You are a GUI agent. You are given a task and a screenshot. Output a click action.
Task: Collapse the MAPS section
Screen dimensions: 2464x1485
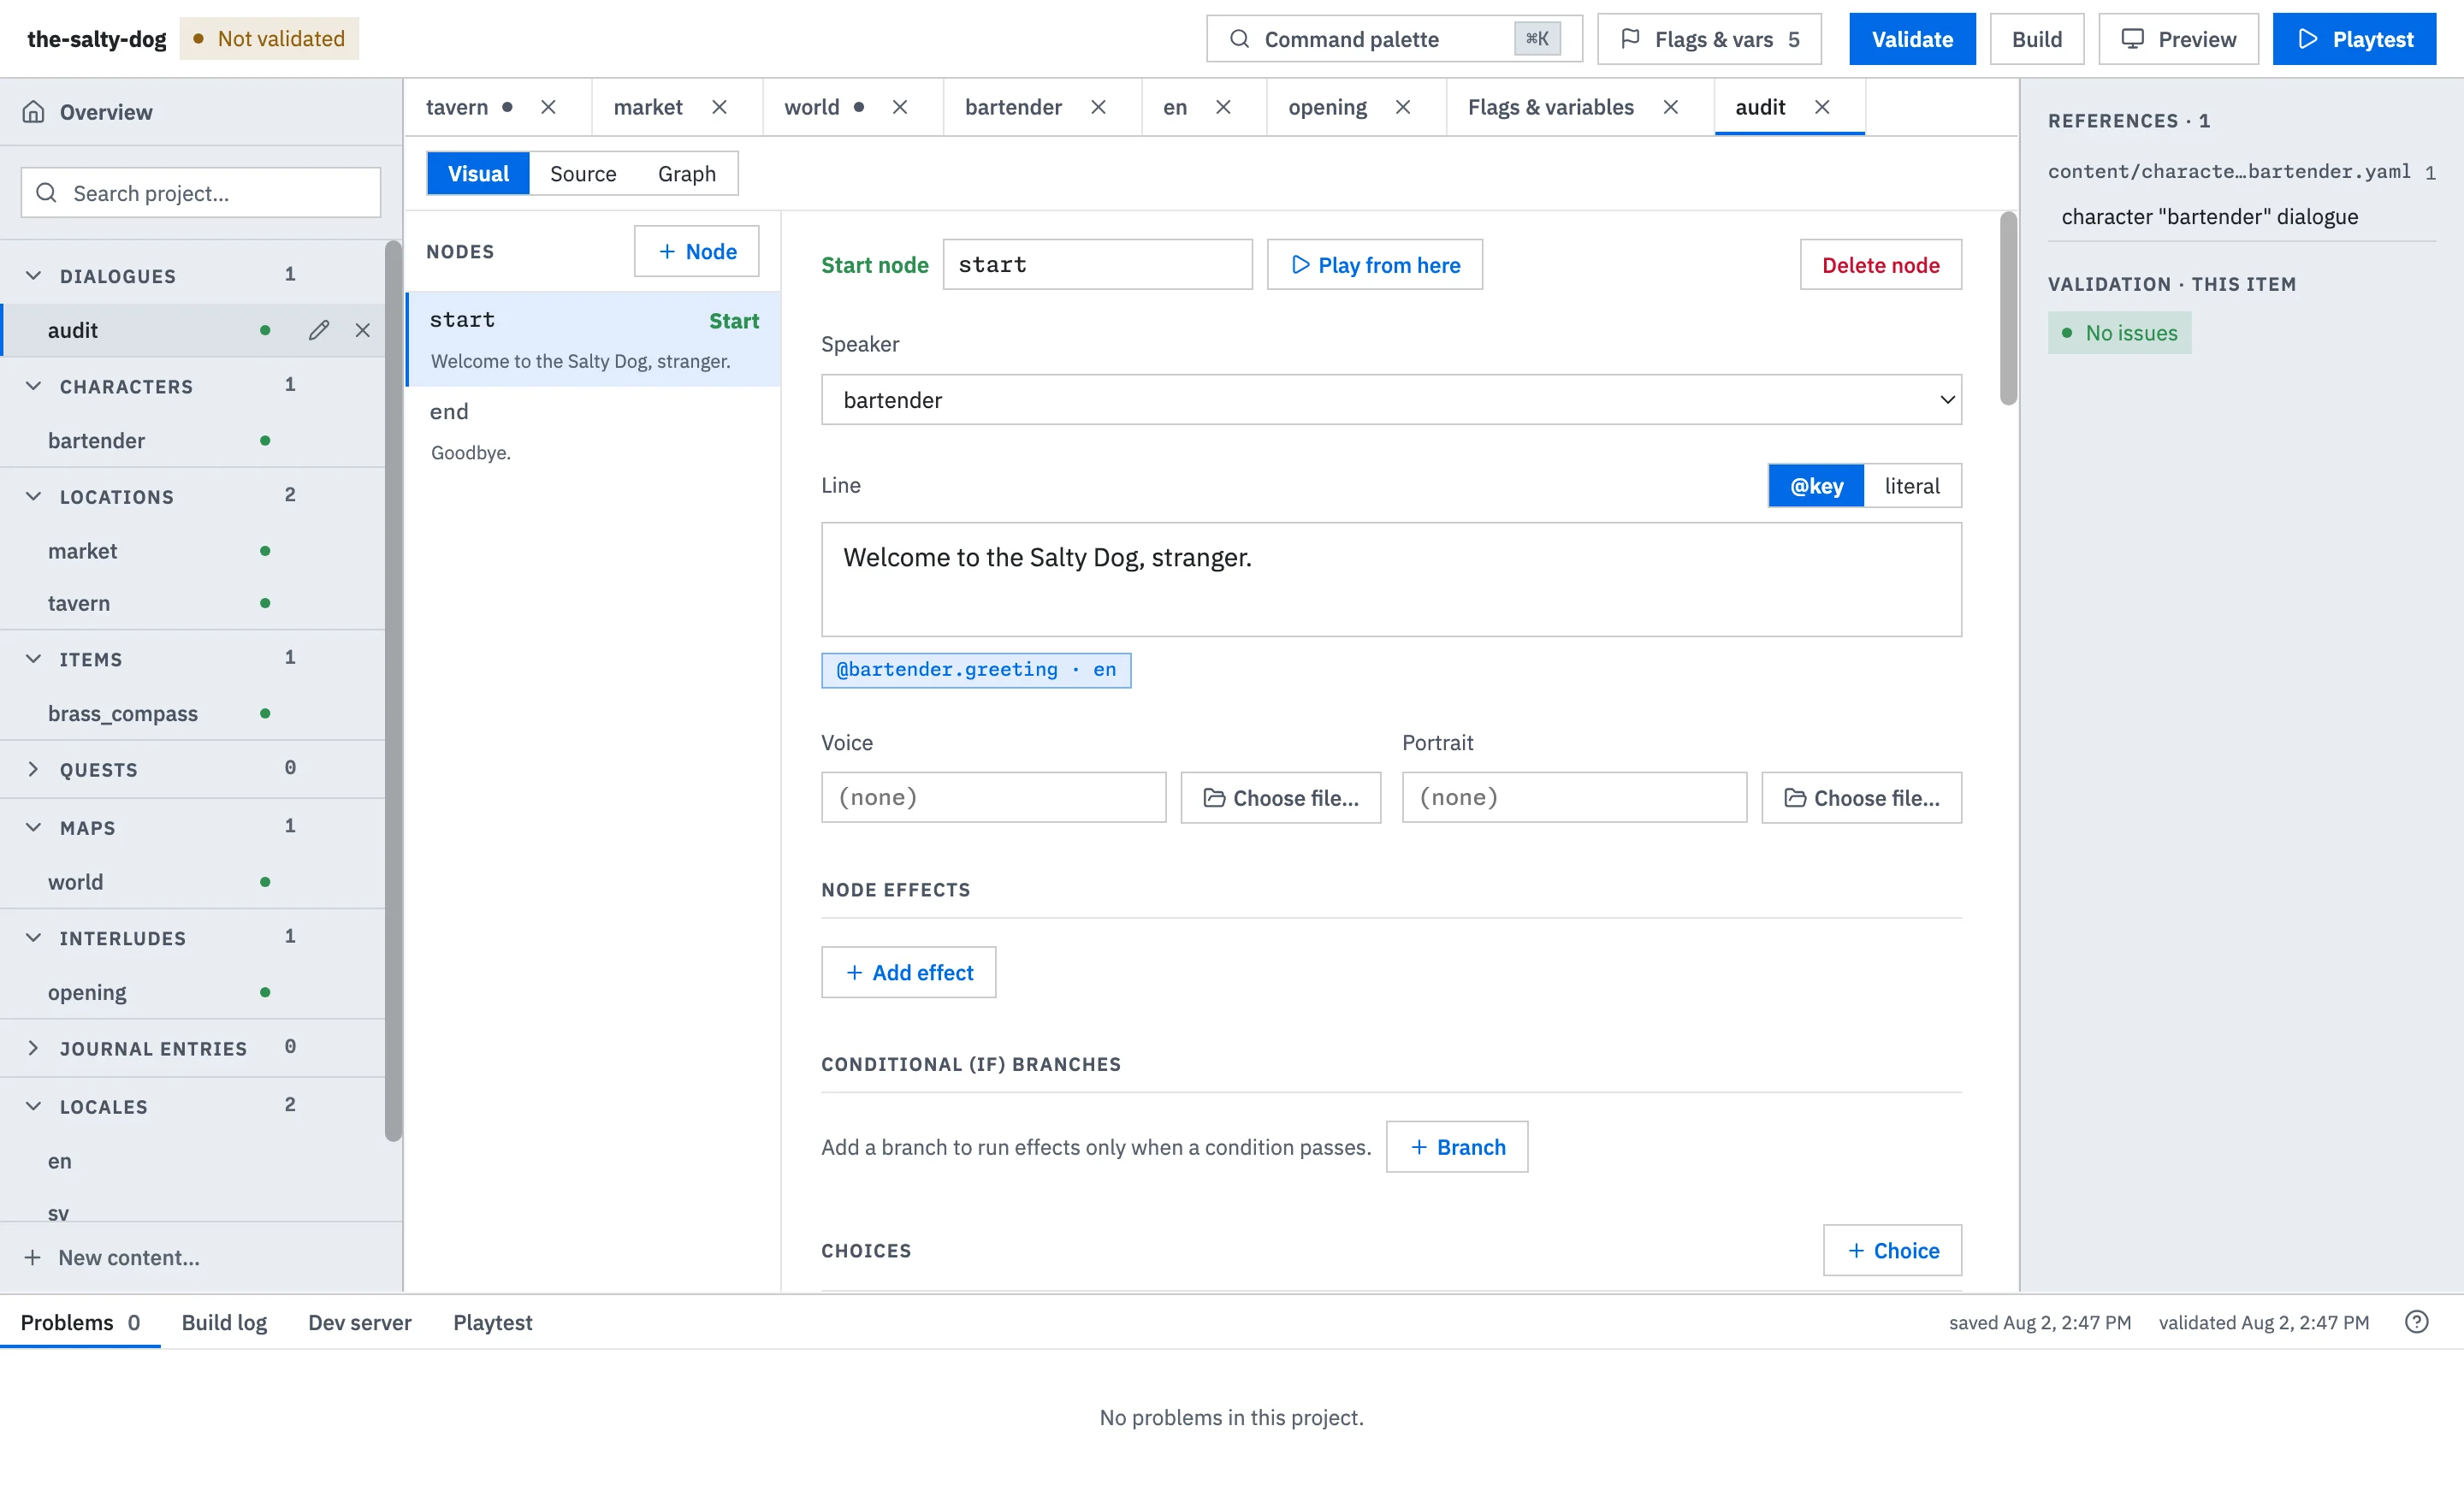click(x=33, y=827)
